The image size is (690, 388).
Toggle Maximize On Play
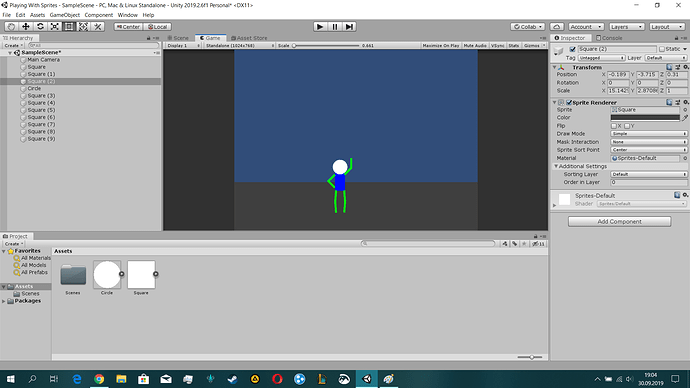click(440, 46)
